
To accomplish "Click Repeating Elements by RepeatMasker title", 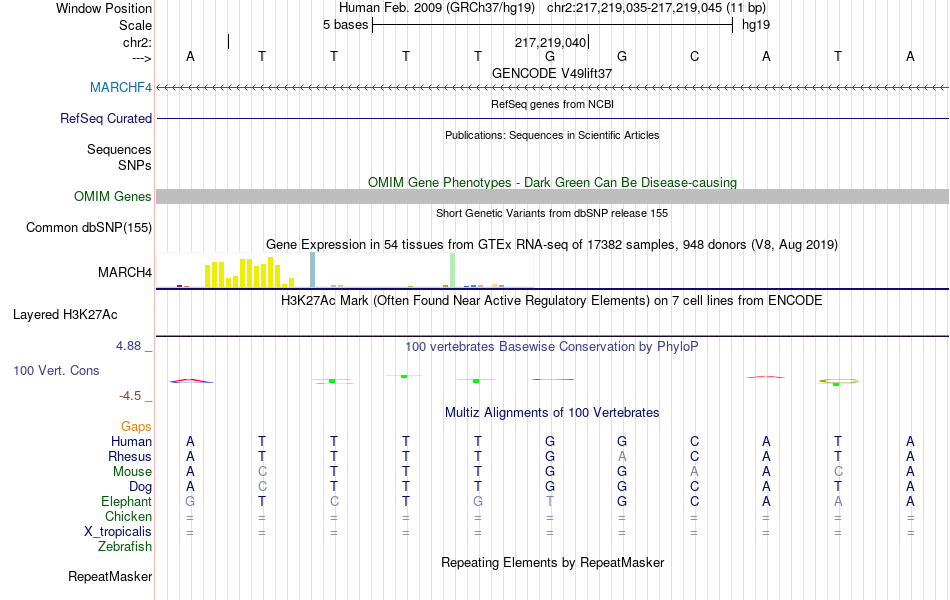I will 552,562.
